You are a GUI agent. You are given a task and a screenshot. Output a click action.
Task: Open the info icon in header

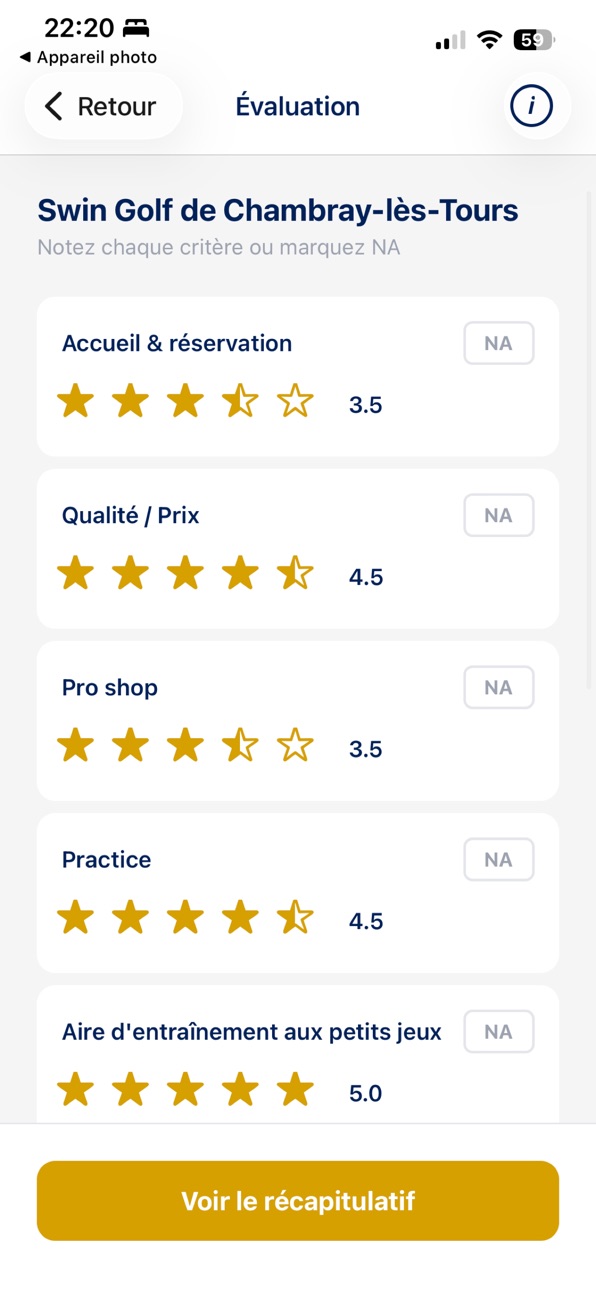click(531, 106)
